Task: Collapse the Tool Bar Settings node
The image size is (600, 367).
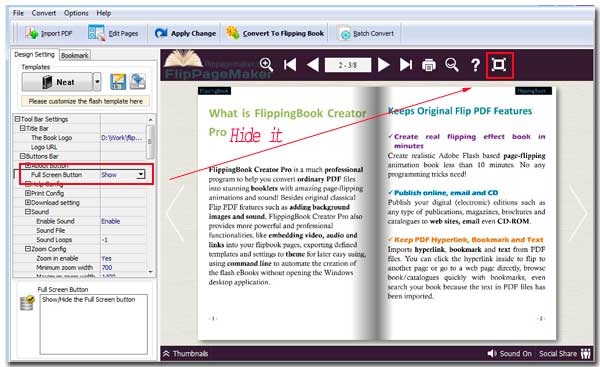Action: pyautogui.click(x=17, y=119)
